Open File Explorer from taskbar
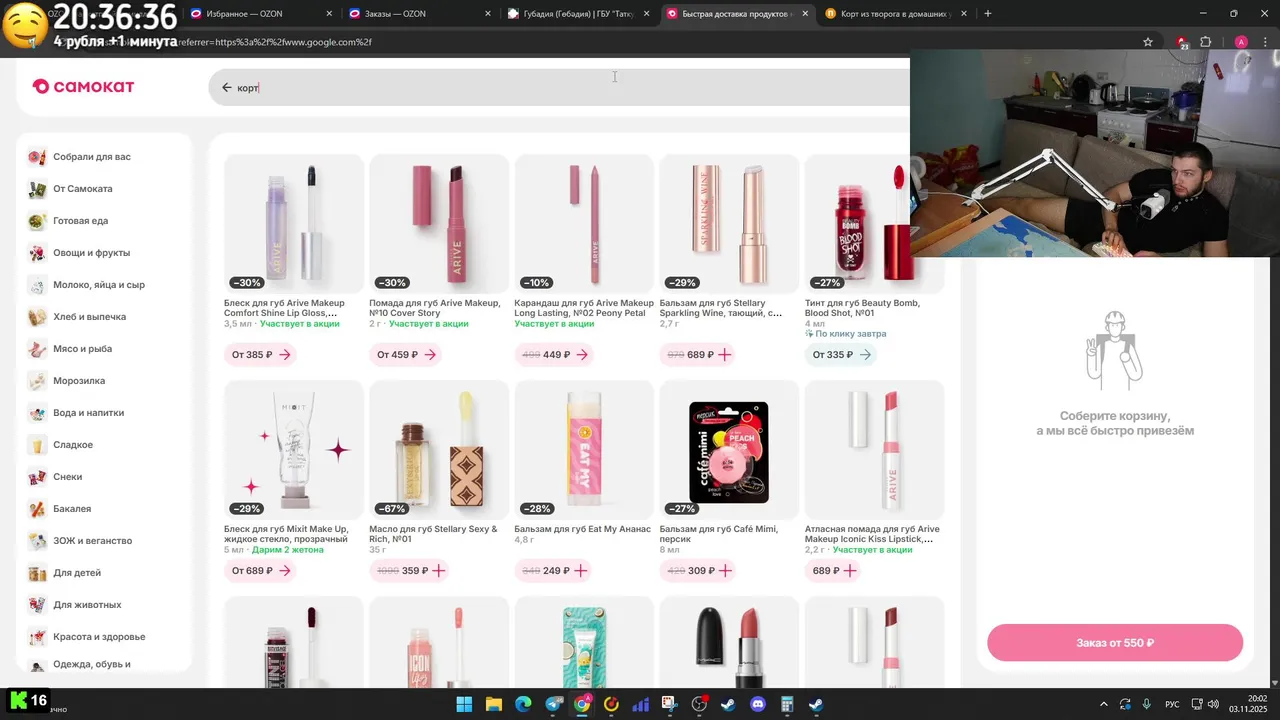The image size is (1280, 720). [494, 704]
